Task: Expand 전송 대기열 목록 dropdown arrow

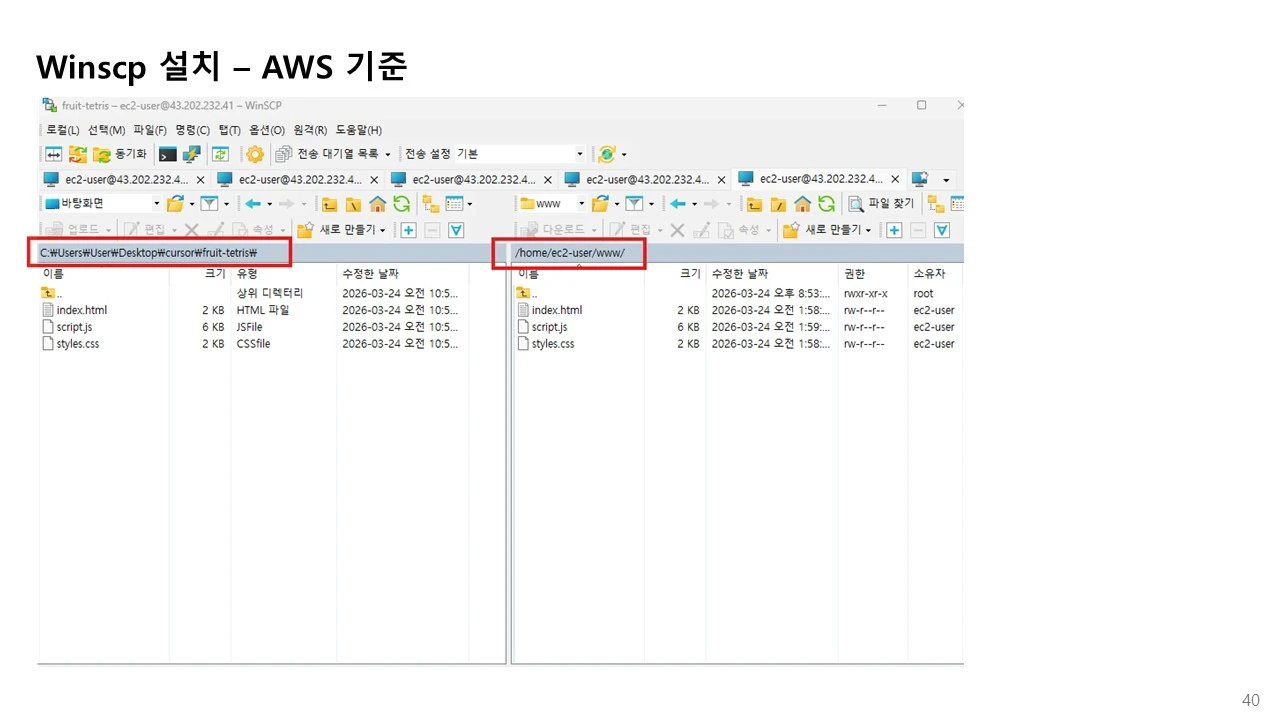Action: pos(388,154)
